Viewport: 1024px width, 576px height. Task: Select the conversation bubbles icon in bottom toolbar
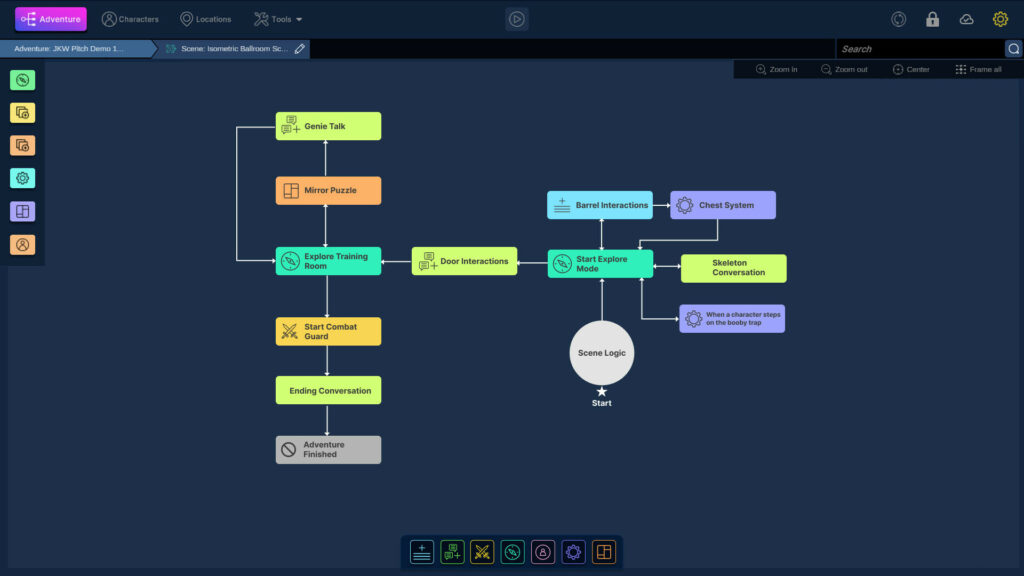pos(452,552)
